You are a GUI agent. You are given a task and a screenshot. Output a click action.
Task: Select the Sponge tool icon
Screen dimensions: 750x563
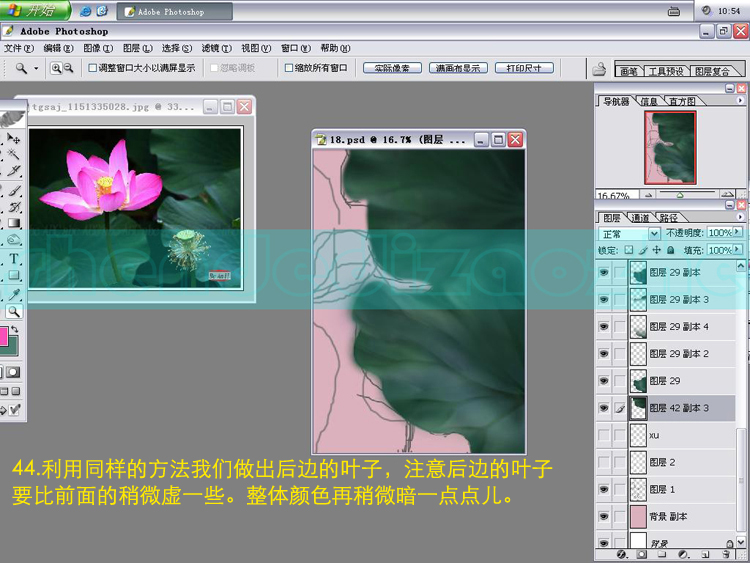[13, 240]
